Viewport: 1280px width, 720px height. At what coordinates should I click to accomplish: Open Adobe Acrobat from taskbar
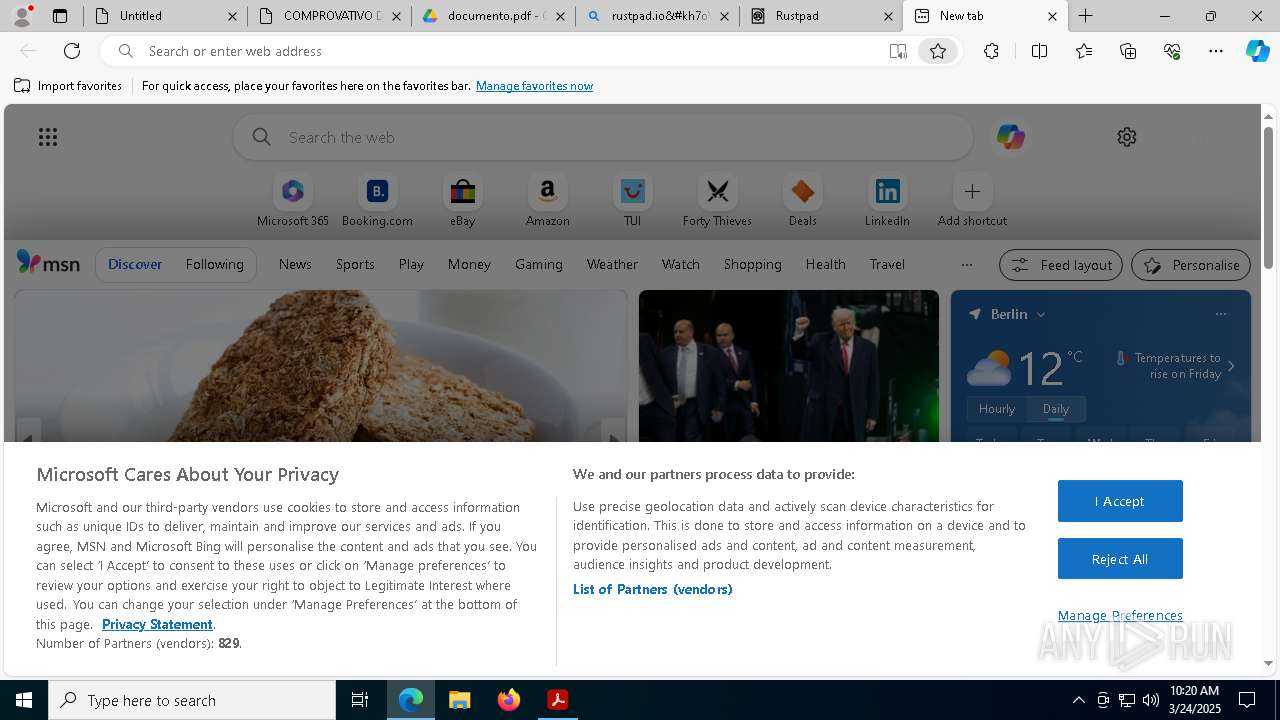click(558, 700)
